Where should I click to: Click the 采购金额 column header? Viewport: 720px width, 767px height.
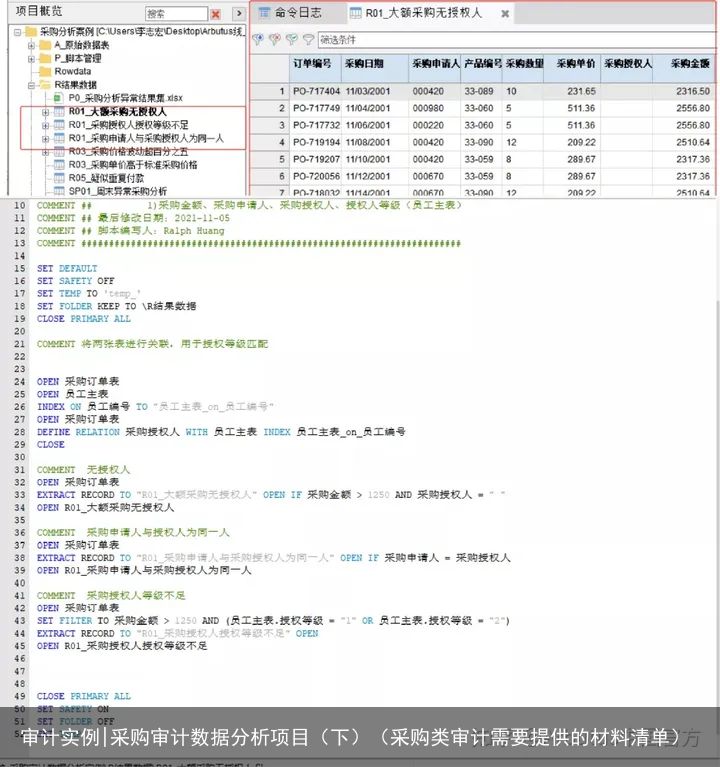(x=683, y=68)
